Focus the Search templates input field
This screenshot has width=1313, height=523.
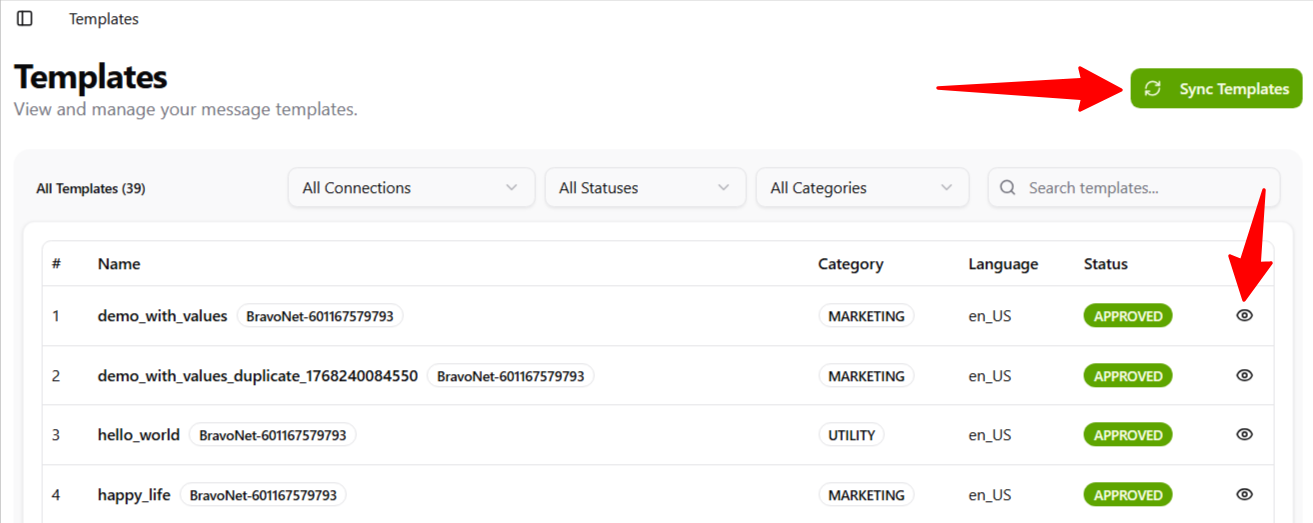pos(1145,188)
